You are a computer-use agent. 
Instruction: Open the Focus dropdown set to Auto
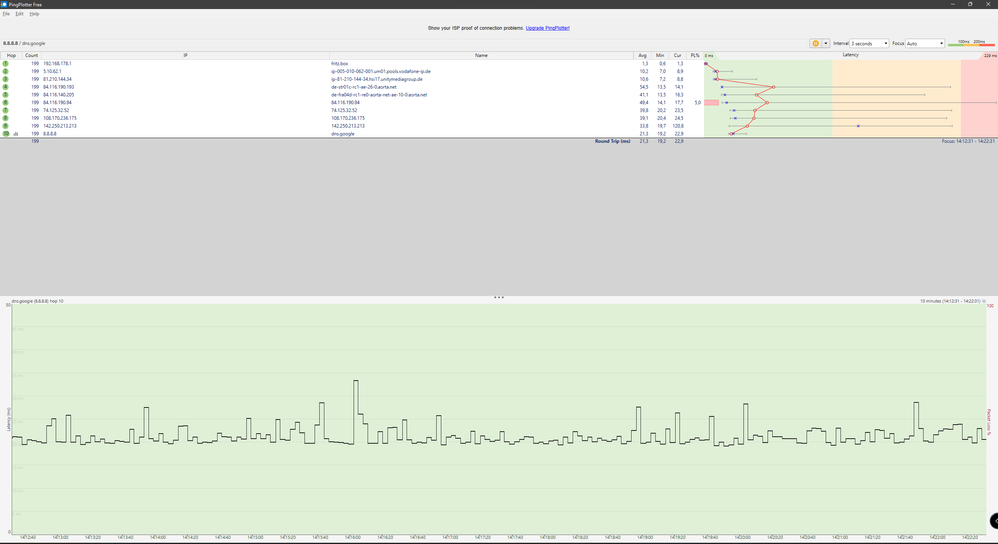(925, 43)
